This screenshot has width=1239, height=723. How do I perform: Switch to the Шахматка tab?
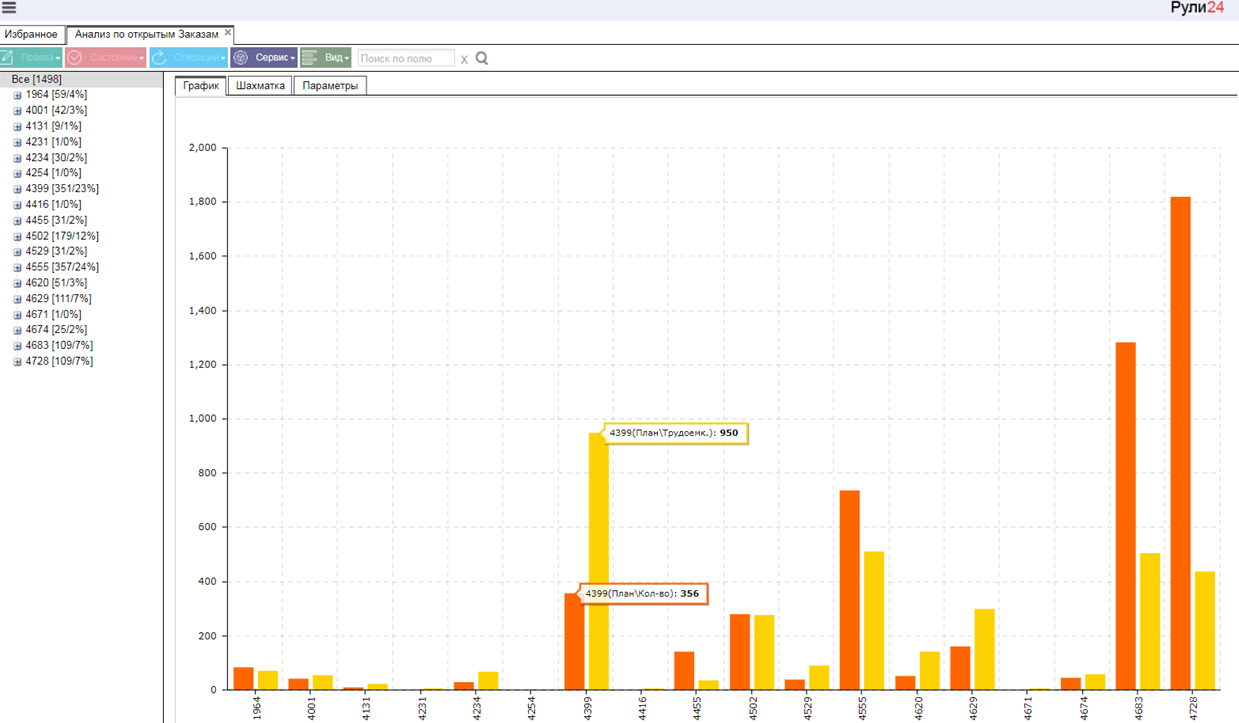point(261,86)
